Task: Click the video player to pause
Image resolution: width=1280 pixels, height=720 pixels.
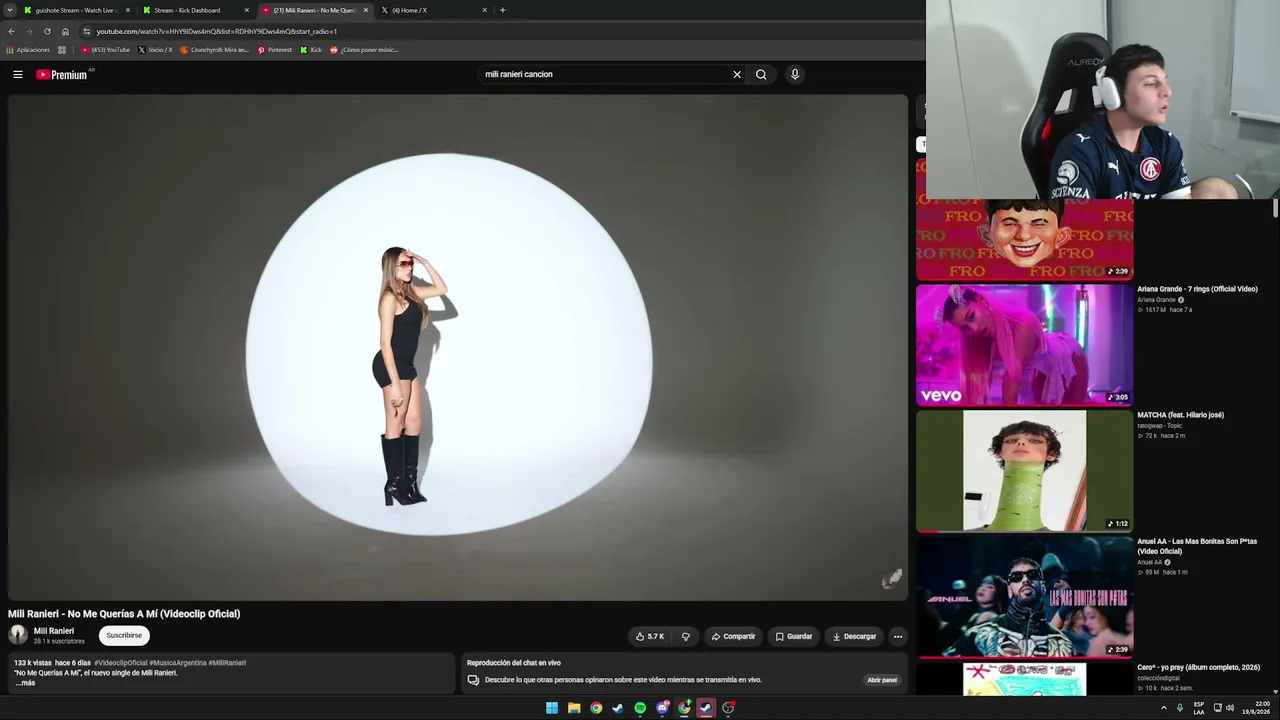Action: (458, 348)
